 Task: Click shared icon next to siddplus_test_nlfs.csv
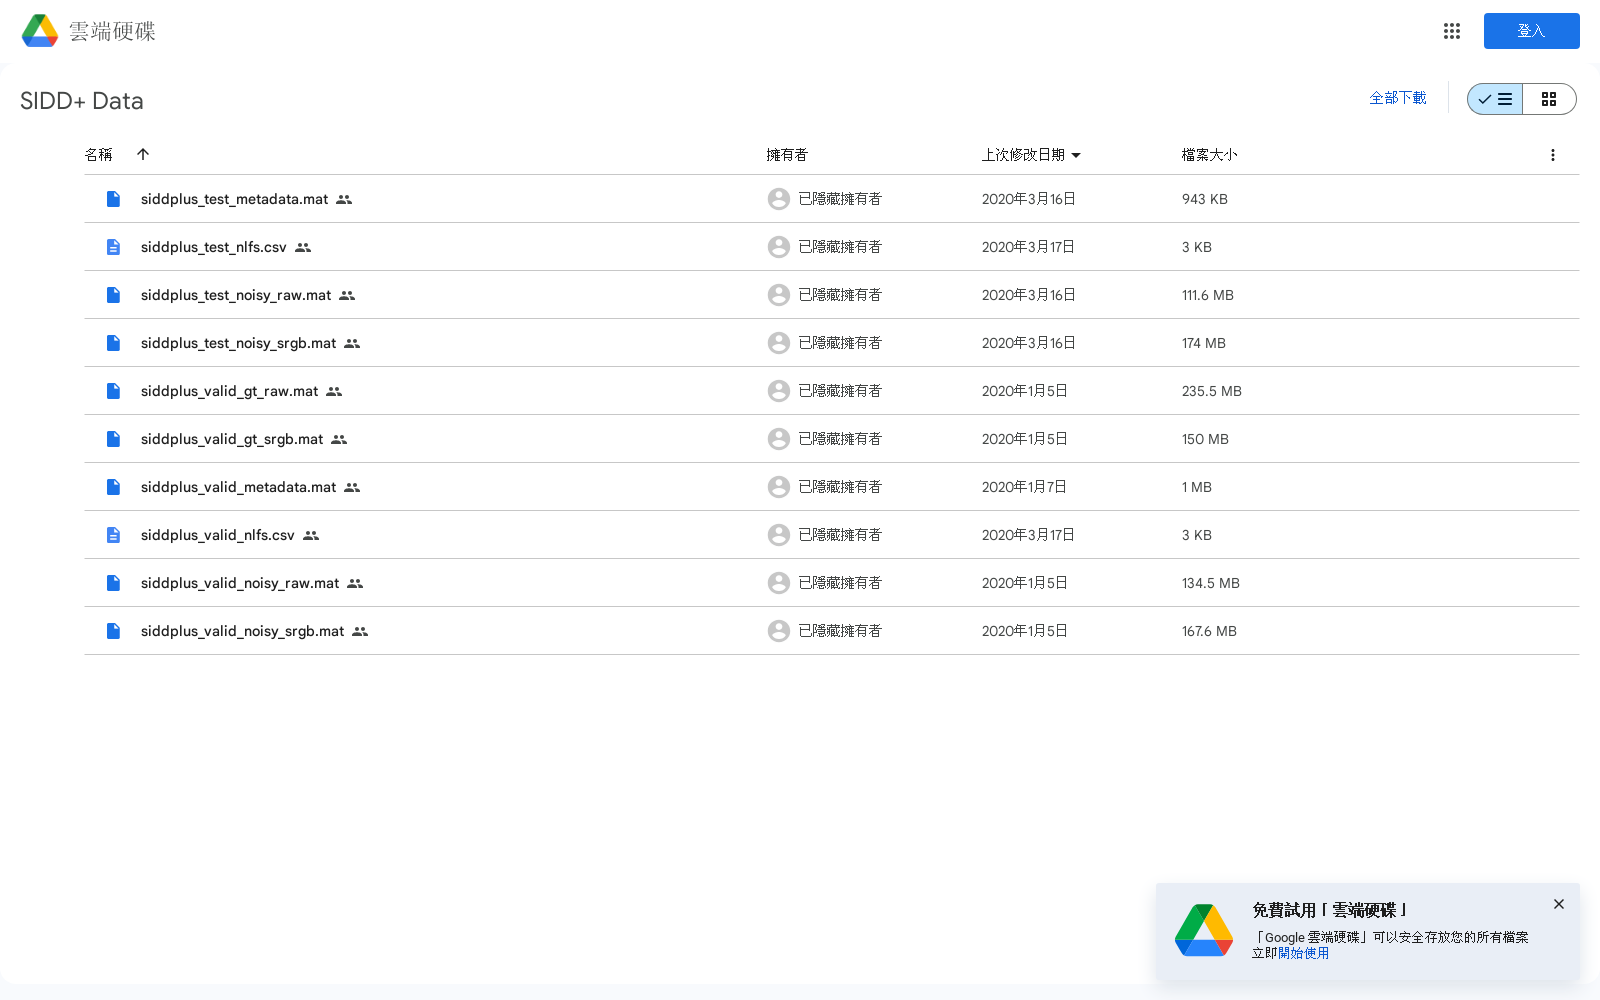[303, 248]
